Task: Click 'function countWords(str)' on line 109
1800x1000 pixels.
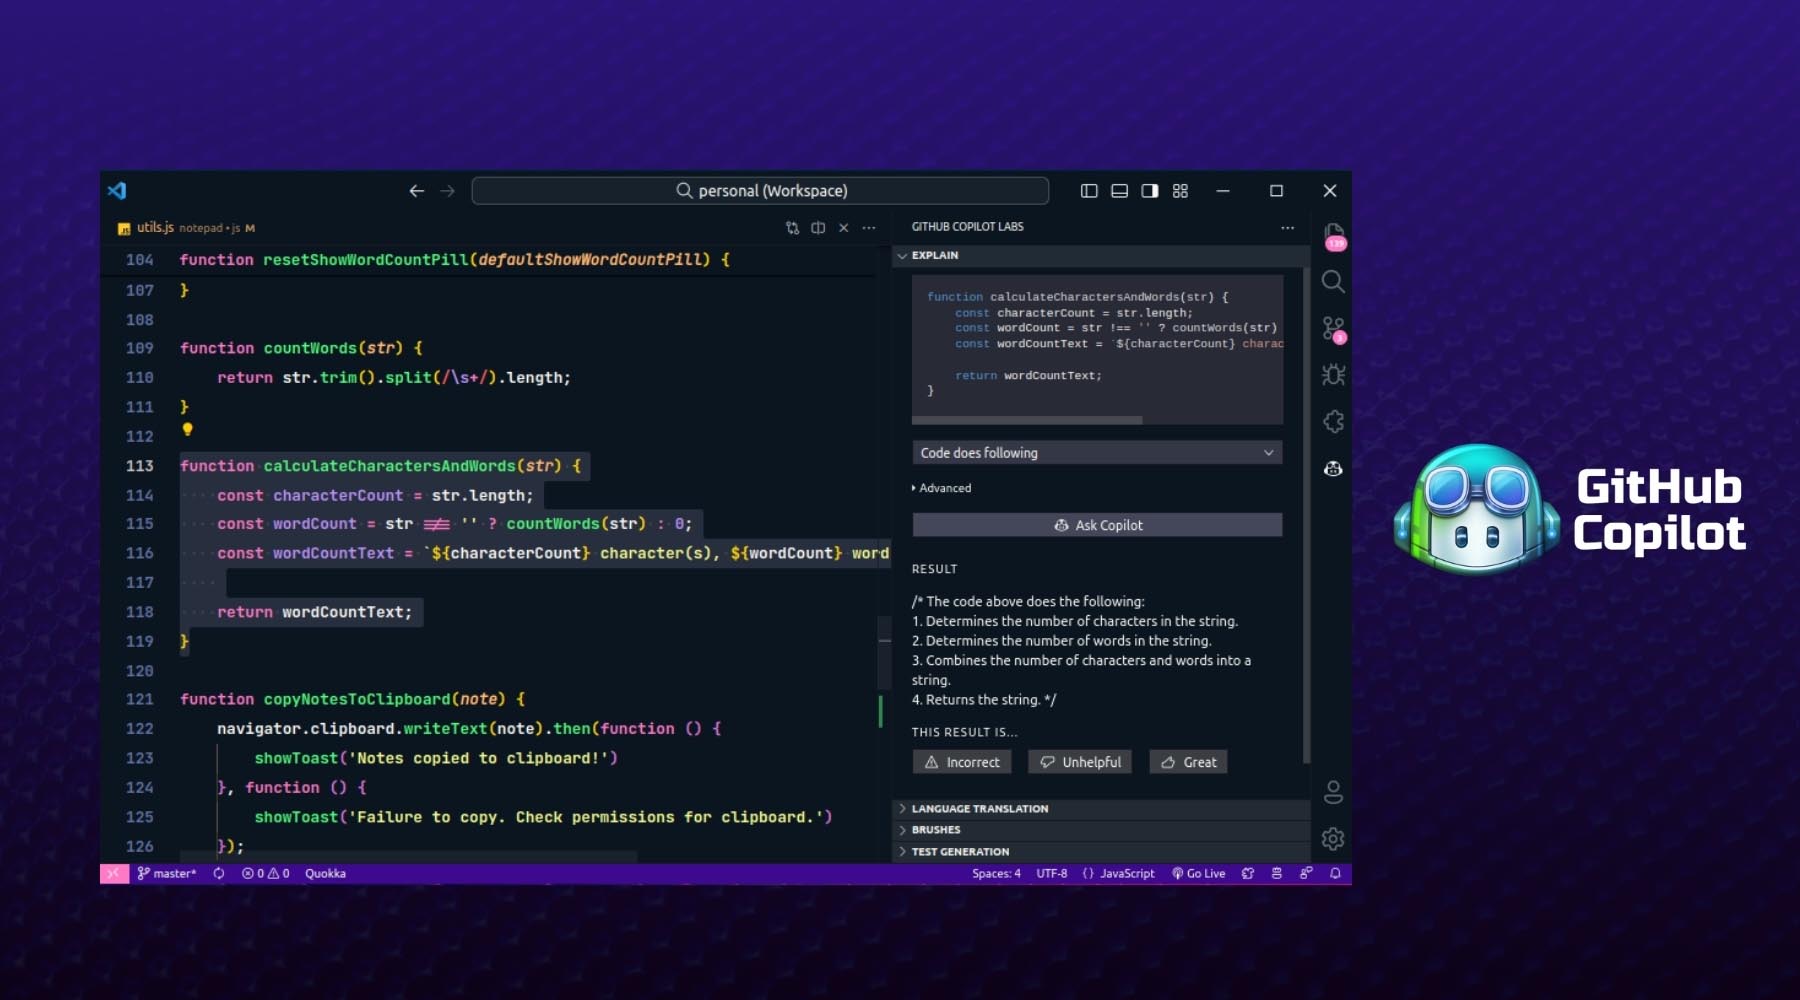Action: [291, 348]
